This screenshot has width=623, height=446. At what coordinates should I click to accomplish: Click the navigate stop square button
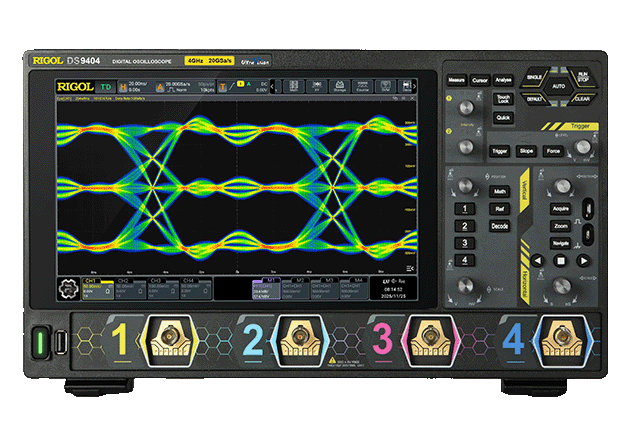tap(560, 261)
